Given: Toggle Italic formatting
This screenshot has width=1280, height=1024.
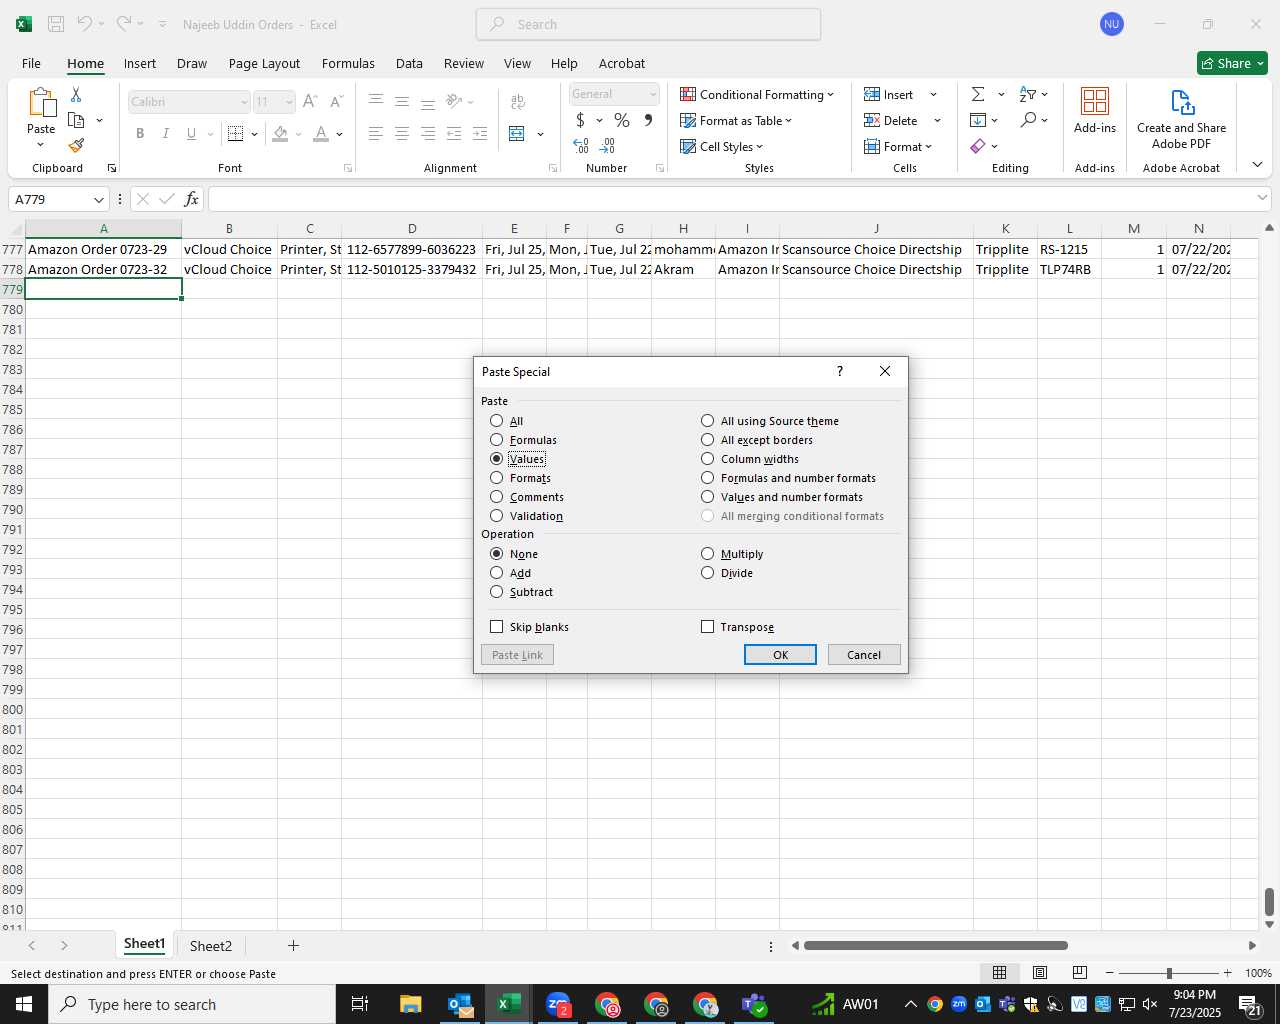Looking at the screenshot, I should (166, 133).
